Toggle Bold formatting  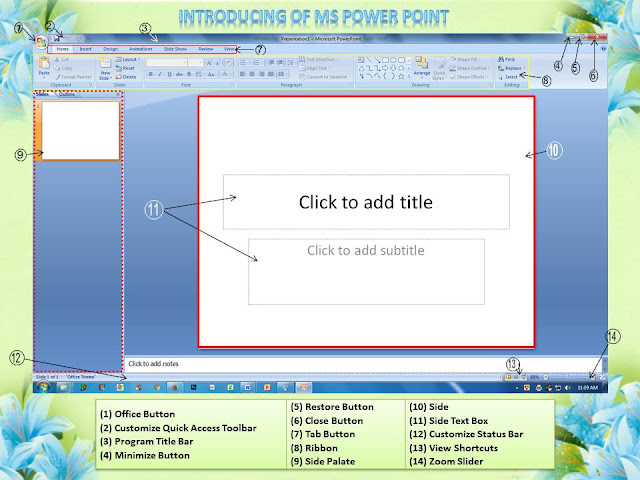[151, 74]
